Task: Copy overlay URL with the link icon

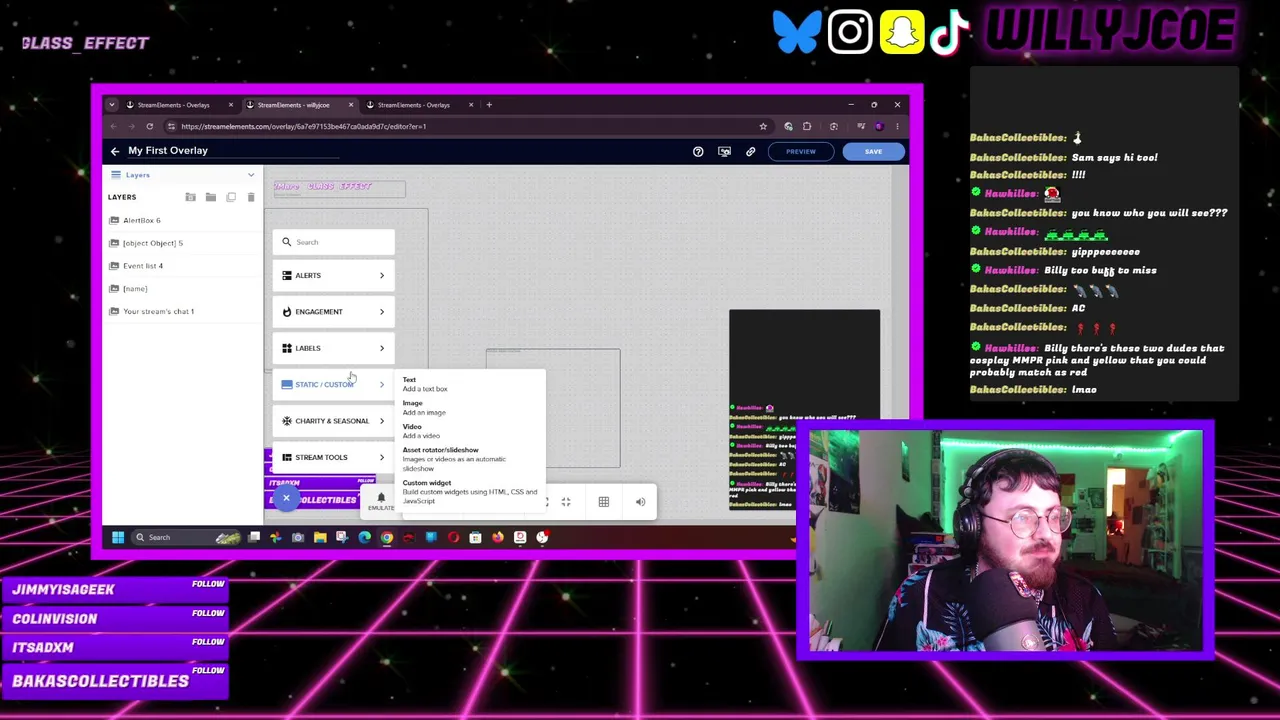Action: coord(750,152)
